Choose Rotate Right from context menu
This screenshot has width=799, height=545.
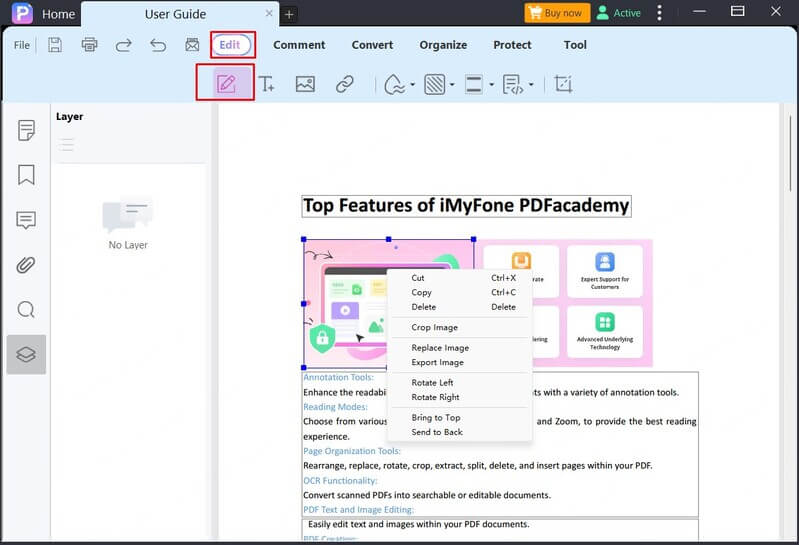(x=461, y=397)
